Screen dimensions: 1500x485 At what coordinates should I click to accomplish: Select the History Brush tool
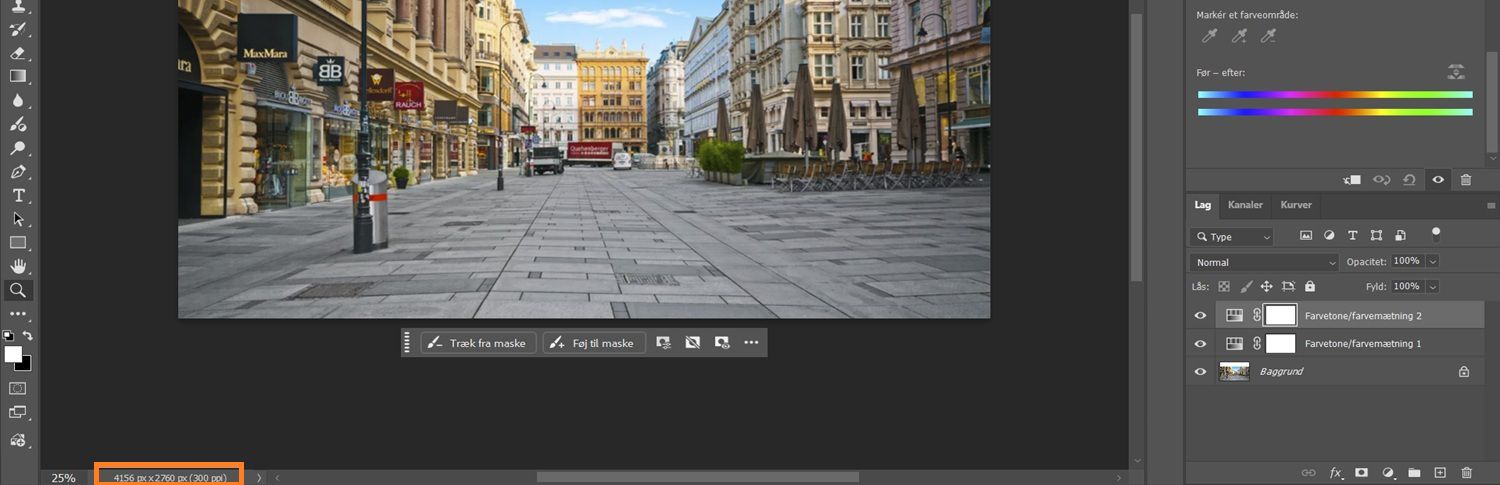click(x=18, y=29)
